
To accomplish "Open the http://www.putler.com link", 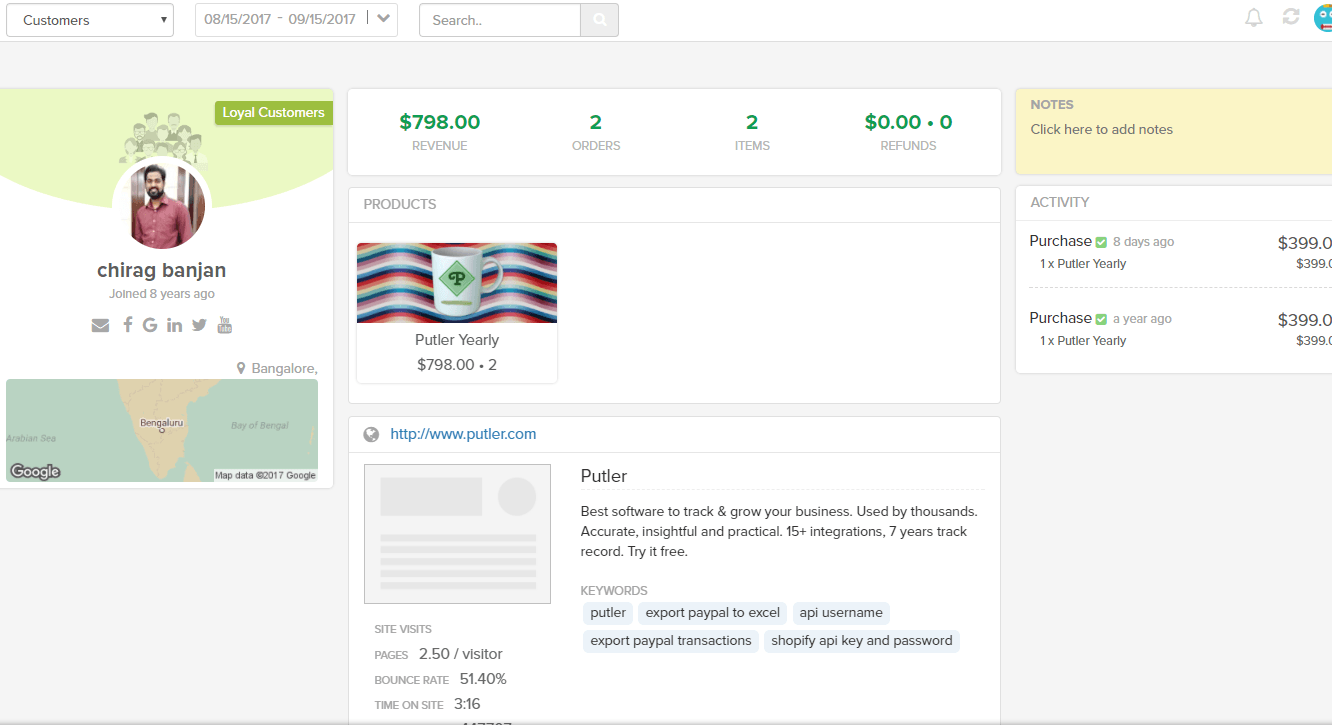I will click(x=463, y=434).
